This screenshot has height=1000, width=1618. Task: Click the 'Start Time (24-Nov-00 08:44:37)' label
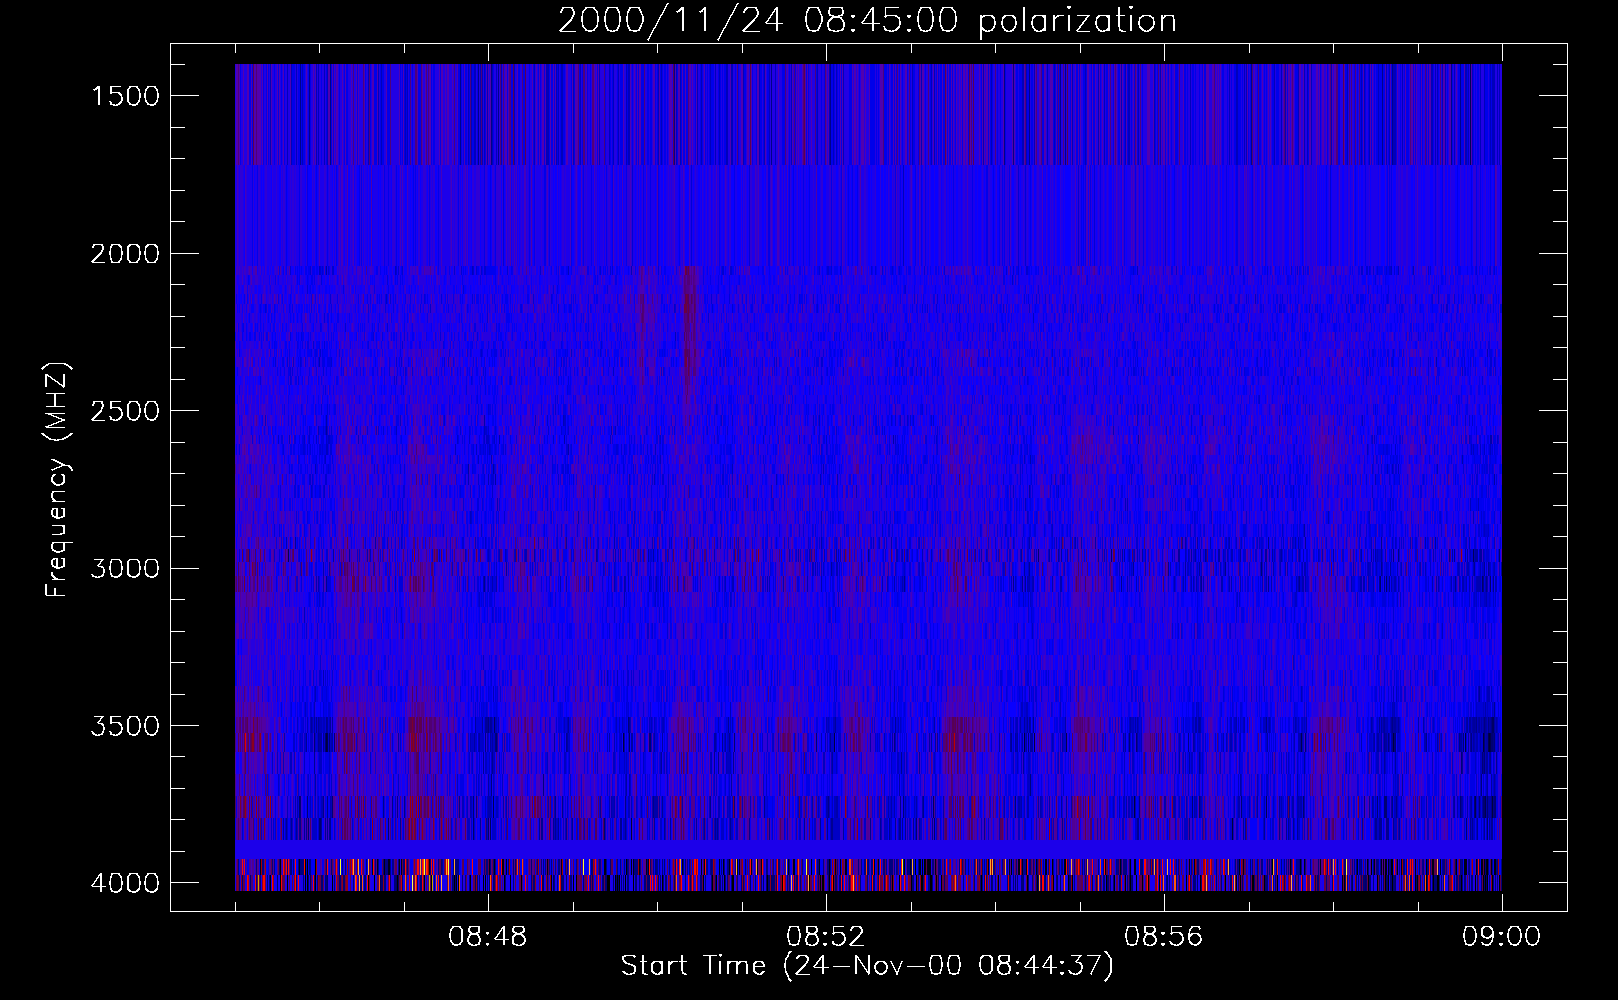(867, 966)
